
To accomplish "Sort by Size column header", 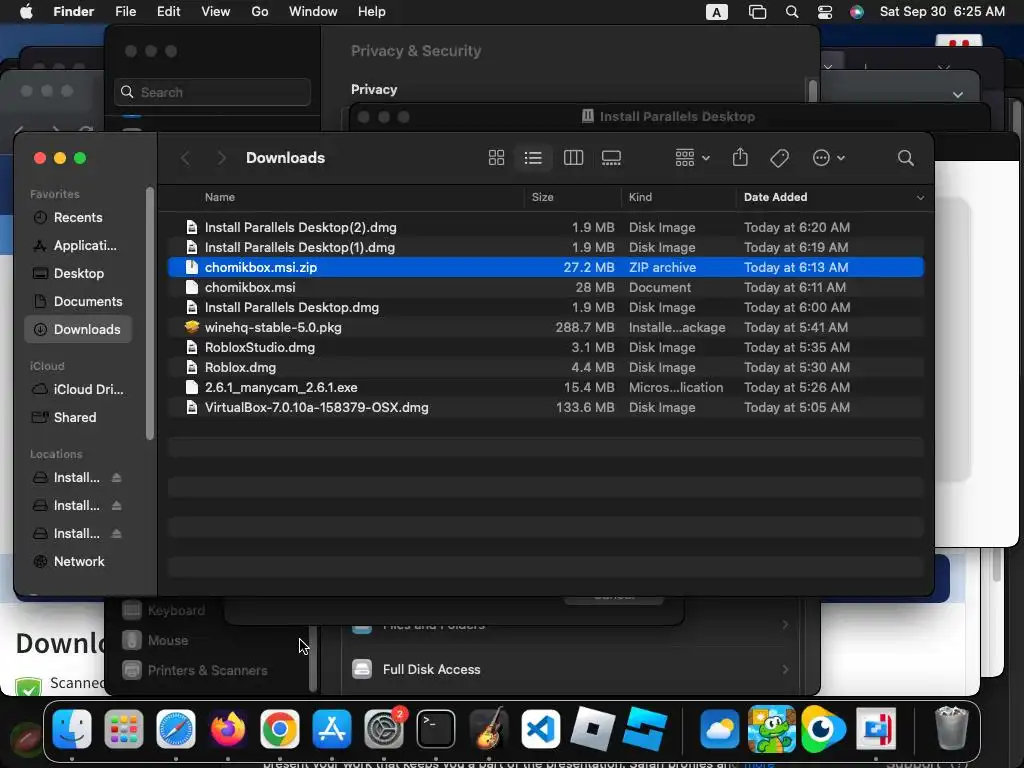I will pyautogui.click(x=542, y=197).
